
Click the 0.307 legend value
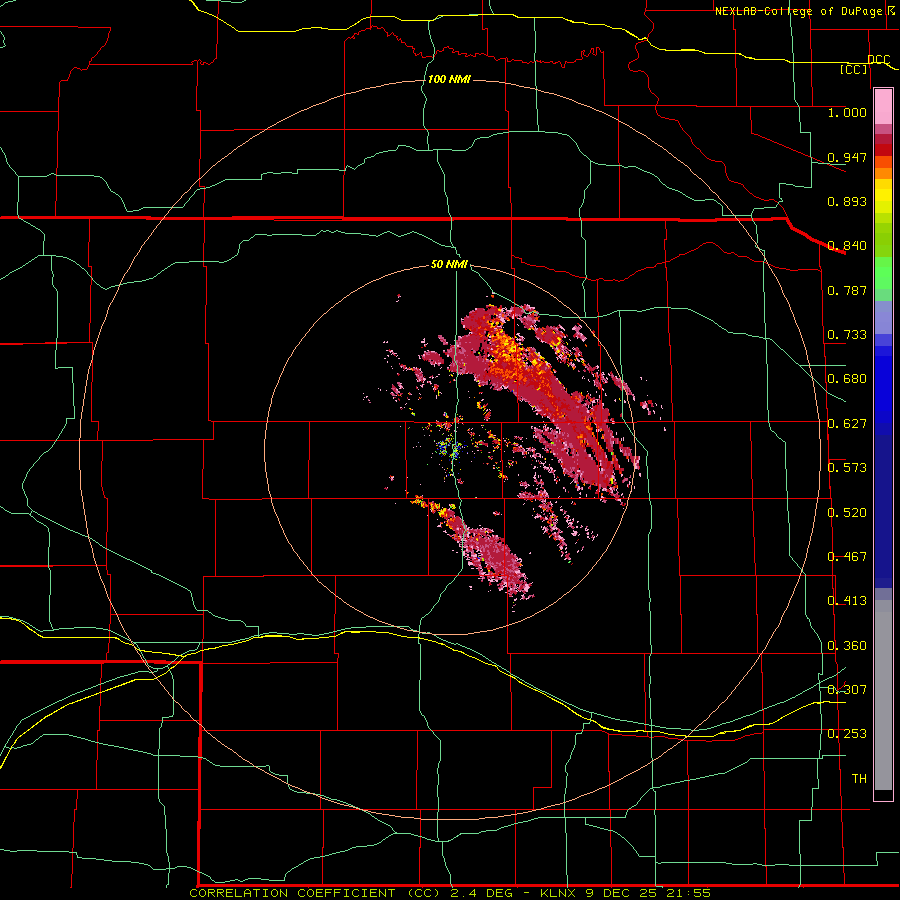847,690
